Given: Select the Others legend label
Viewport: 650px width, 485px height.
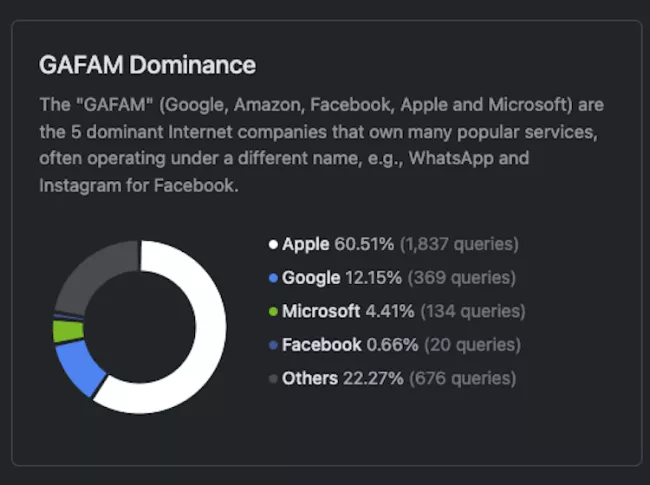Looking at the screenshot, I should pyautogui.click(x=309, y=379).
